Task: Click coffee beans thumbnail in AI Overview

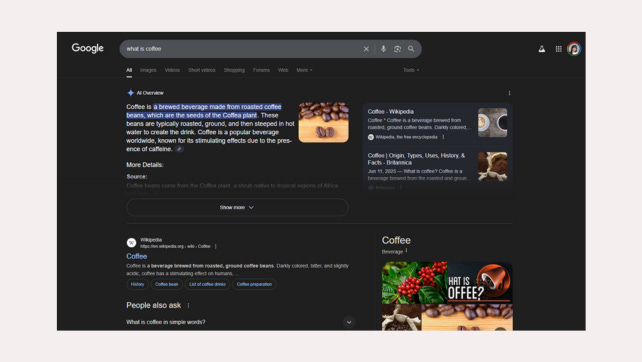Action: 323,122
